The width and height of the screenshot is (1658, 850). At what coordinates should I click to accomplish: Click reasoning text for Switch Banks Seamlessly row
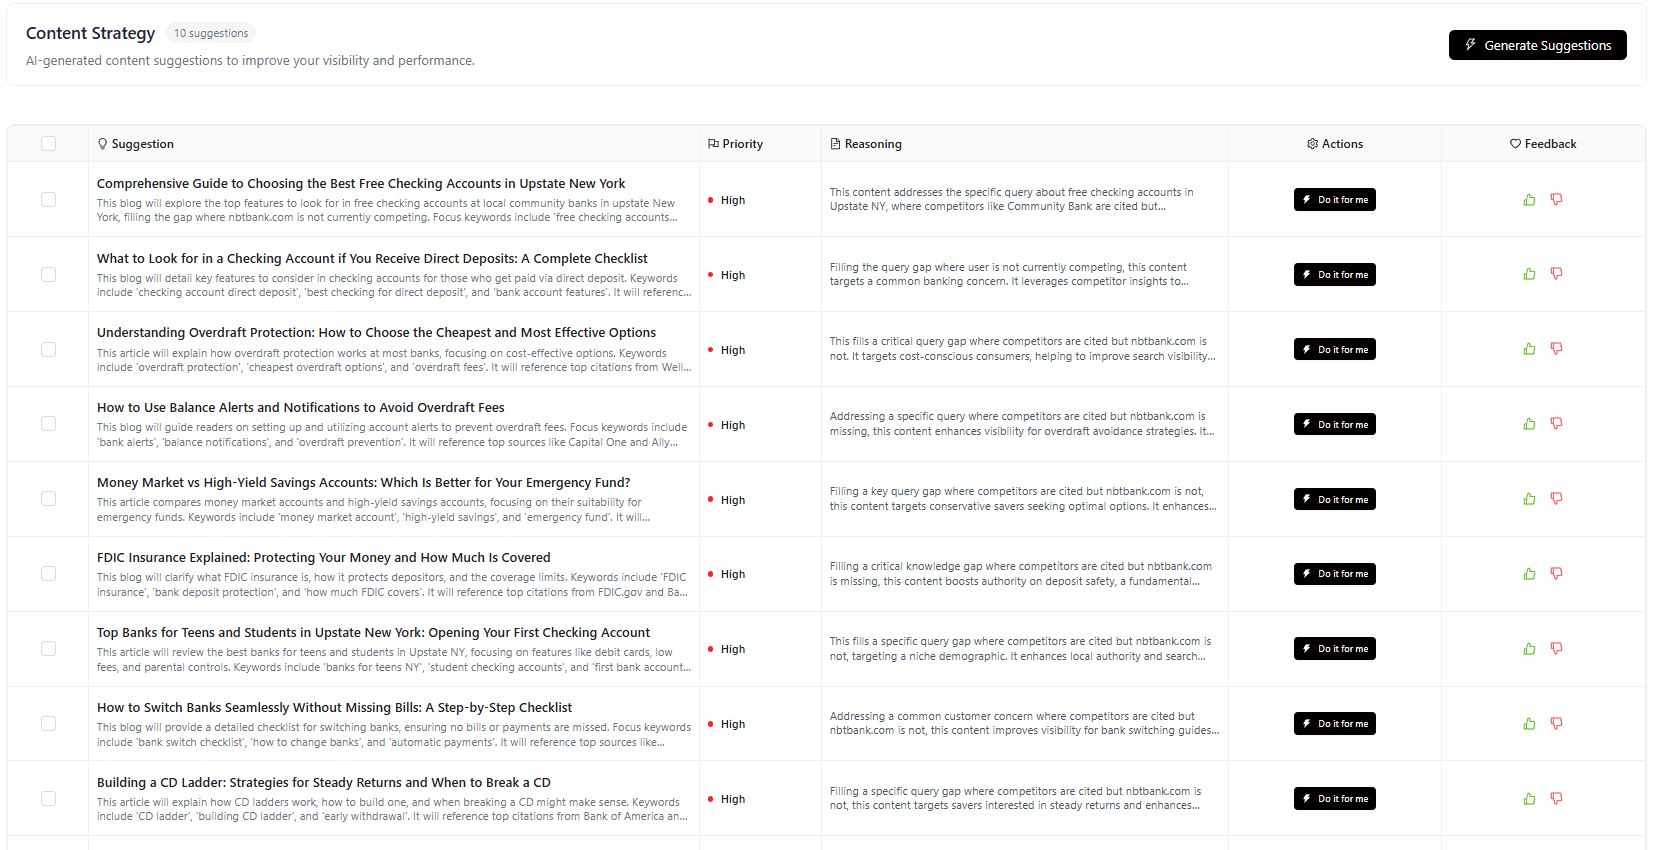(x=1024, y=723)
